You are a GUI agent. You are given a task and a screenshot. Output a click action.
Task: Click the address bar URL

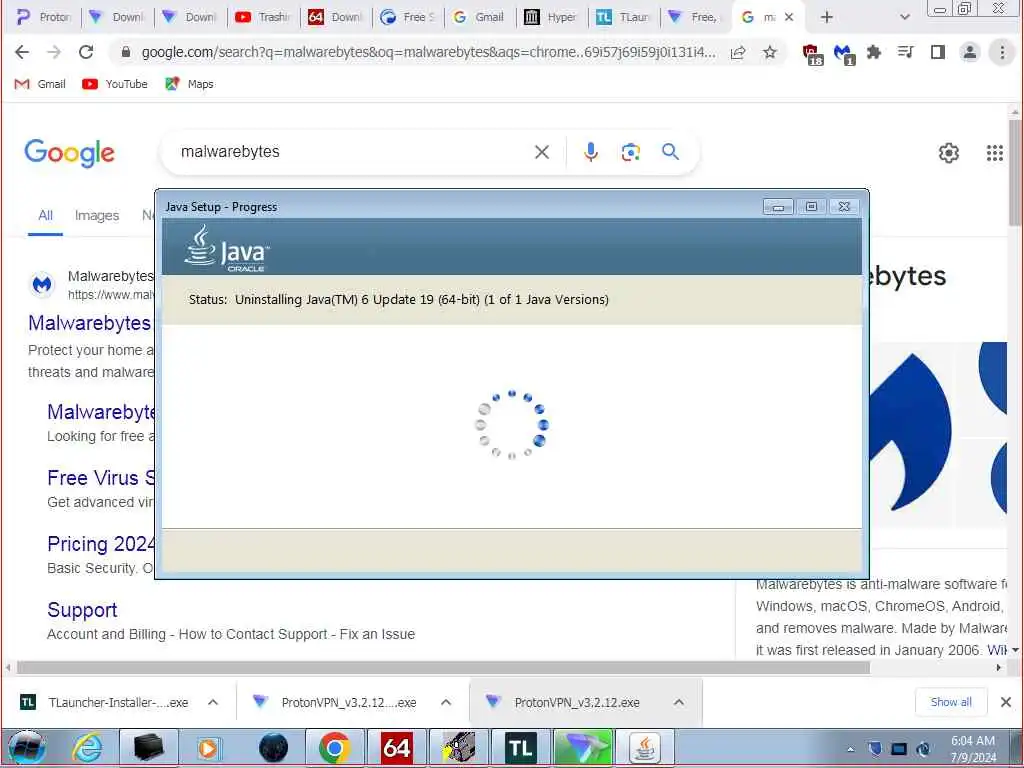tap(428, 52)
